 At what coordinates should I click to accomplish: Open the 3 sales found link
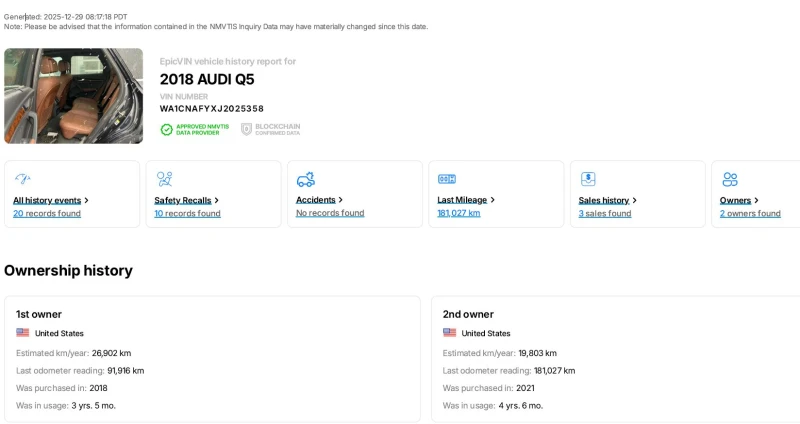[605, 213]
